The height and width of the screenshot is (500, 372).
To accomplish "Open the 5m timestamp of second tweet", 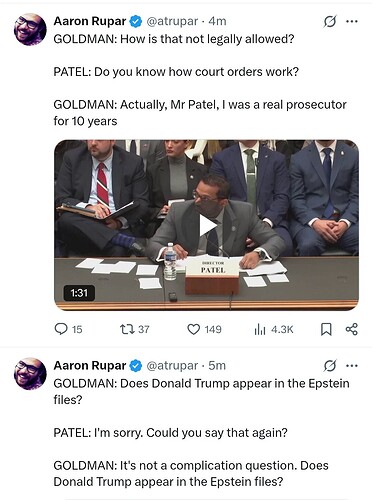I will (x=217, y=366).
